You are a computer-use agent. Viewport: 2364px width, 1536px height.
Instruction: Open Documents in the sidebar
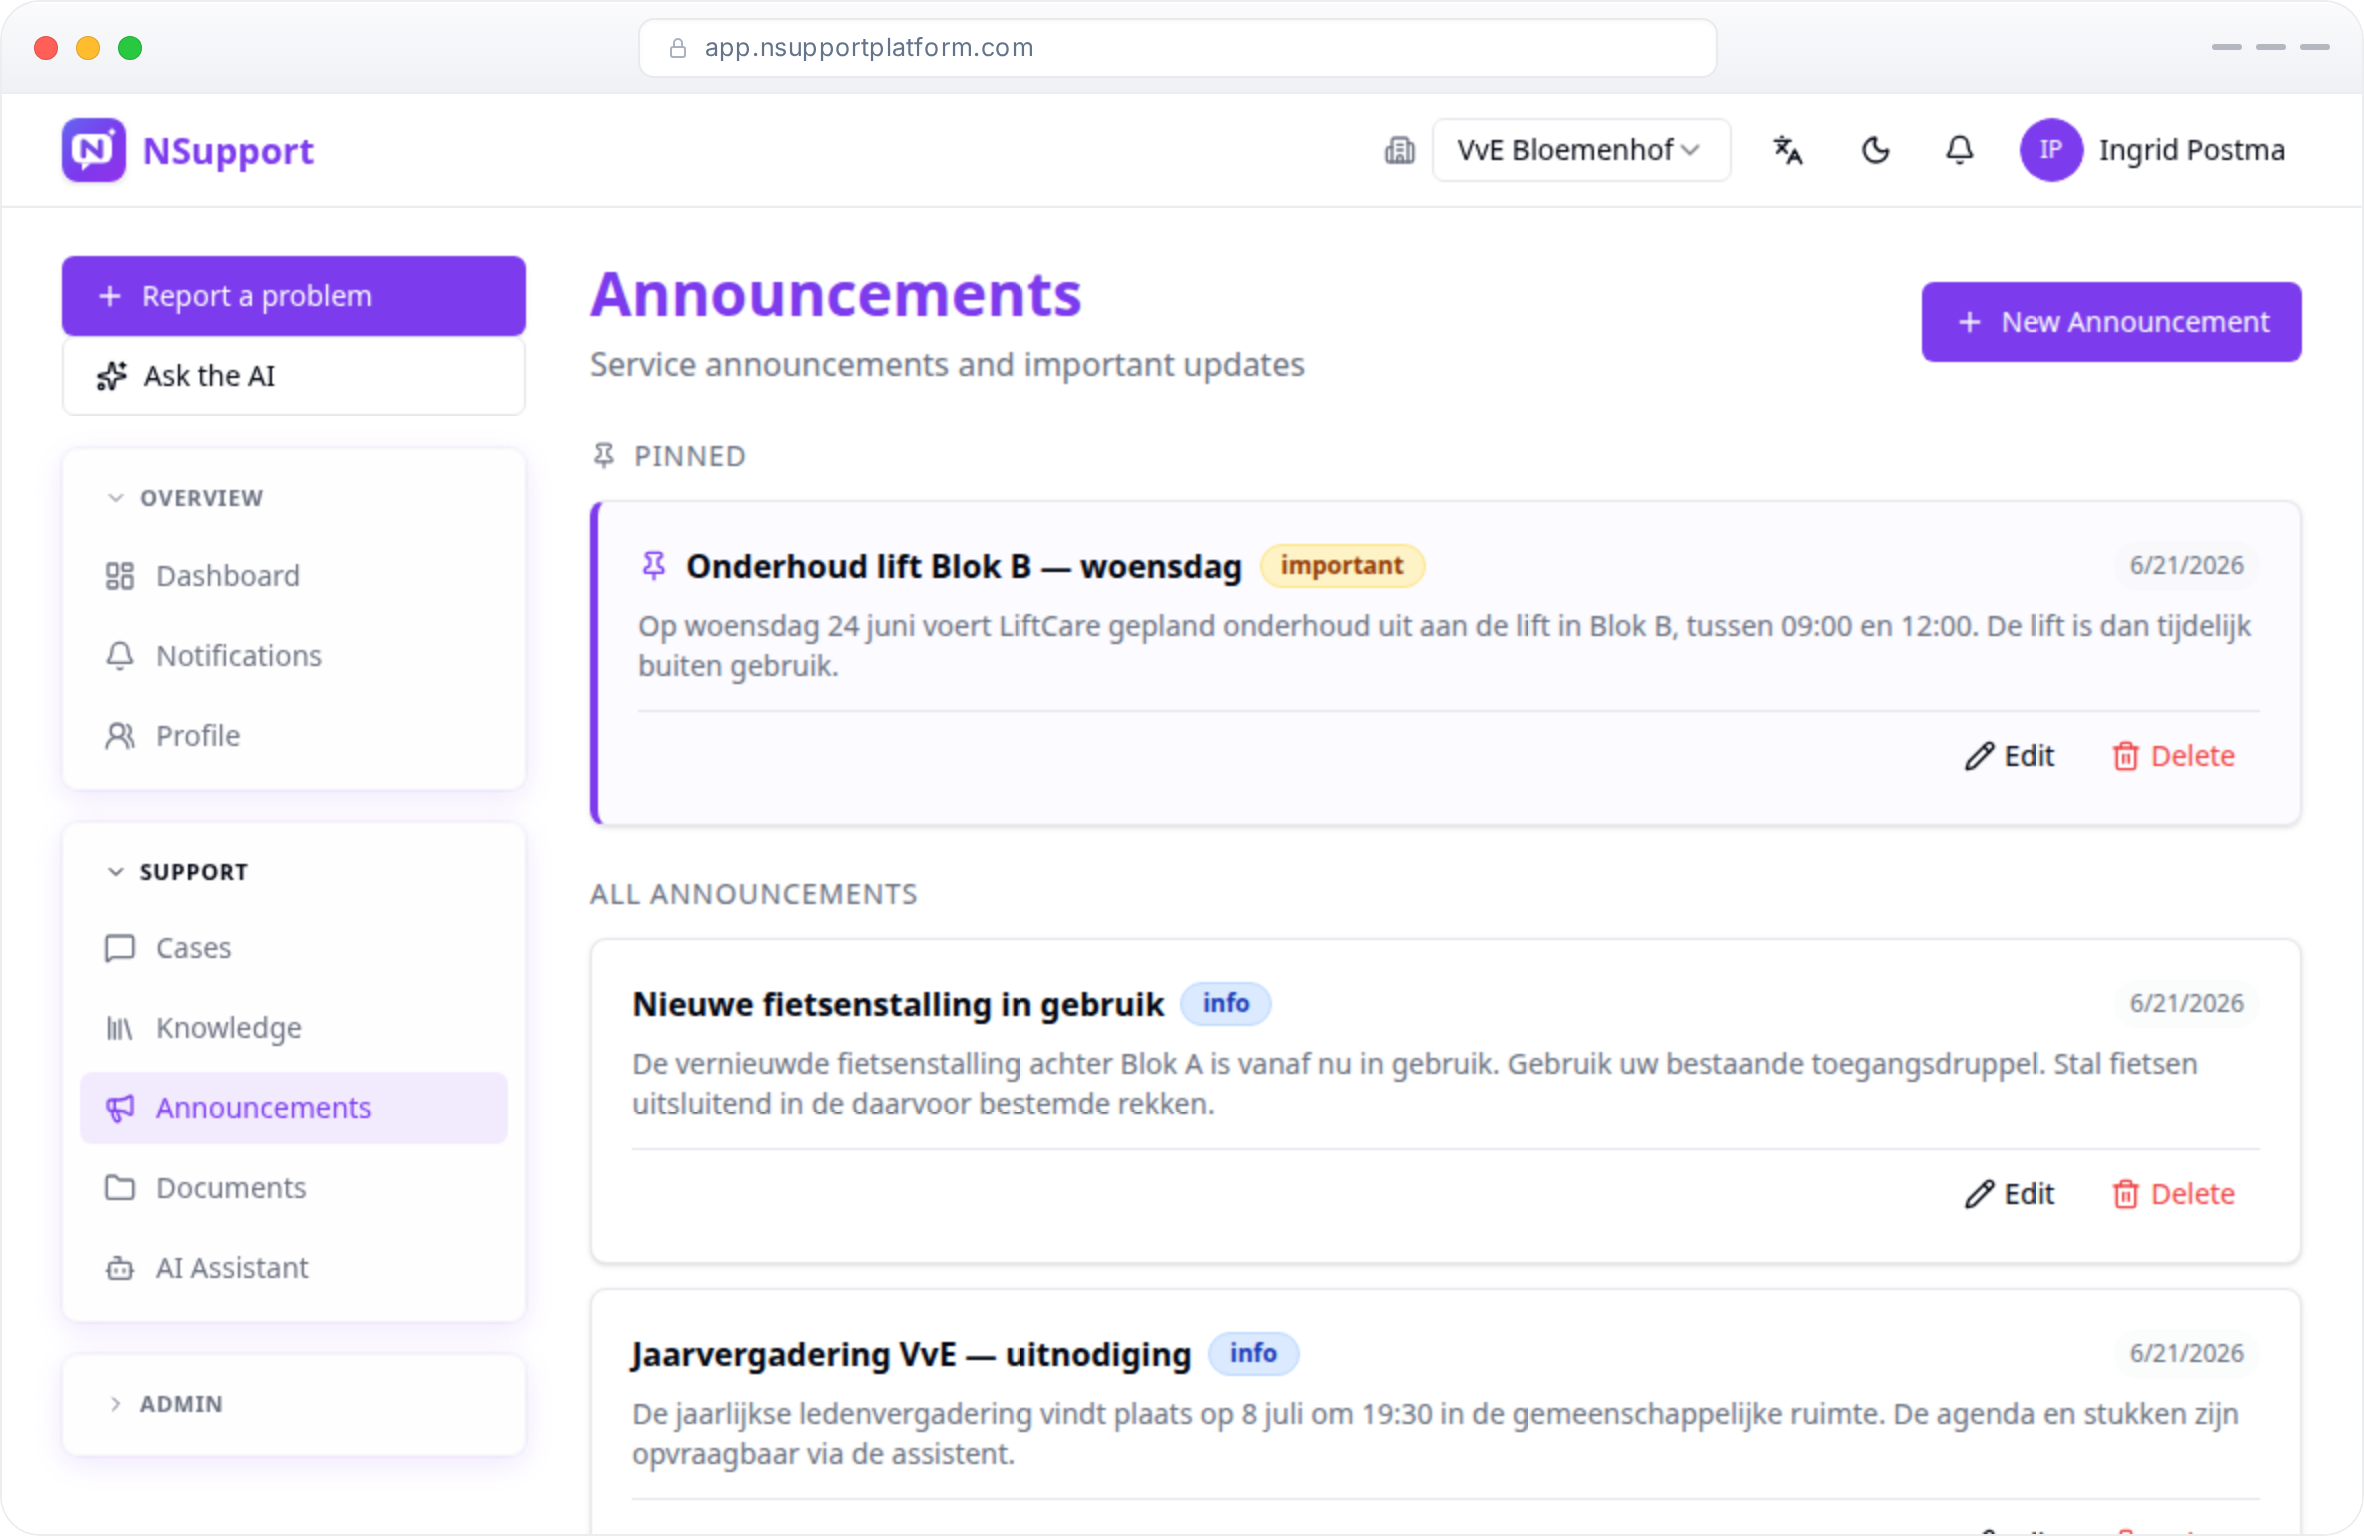(294, 1188)
